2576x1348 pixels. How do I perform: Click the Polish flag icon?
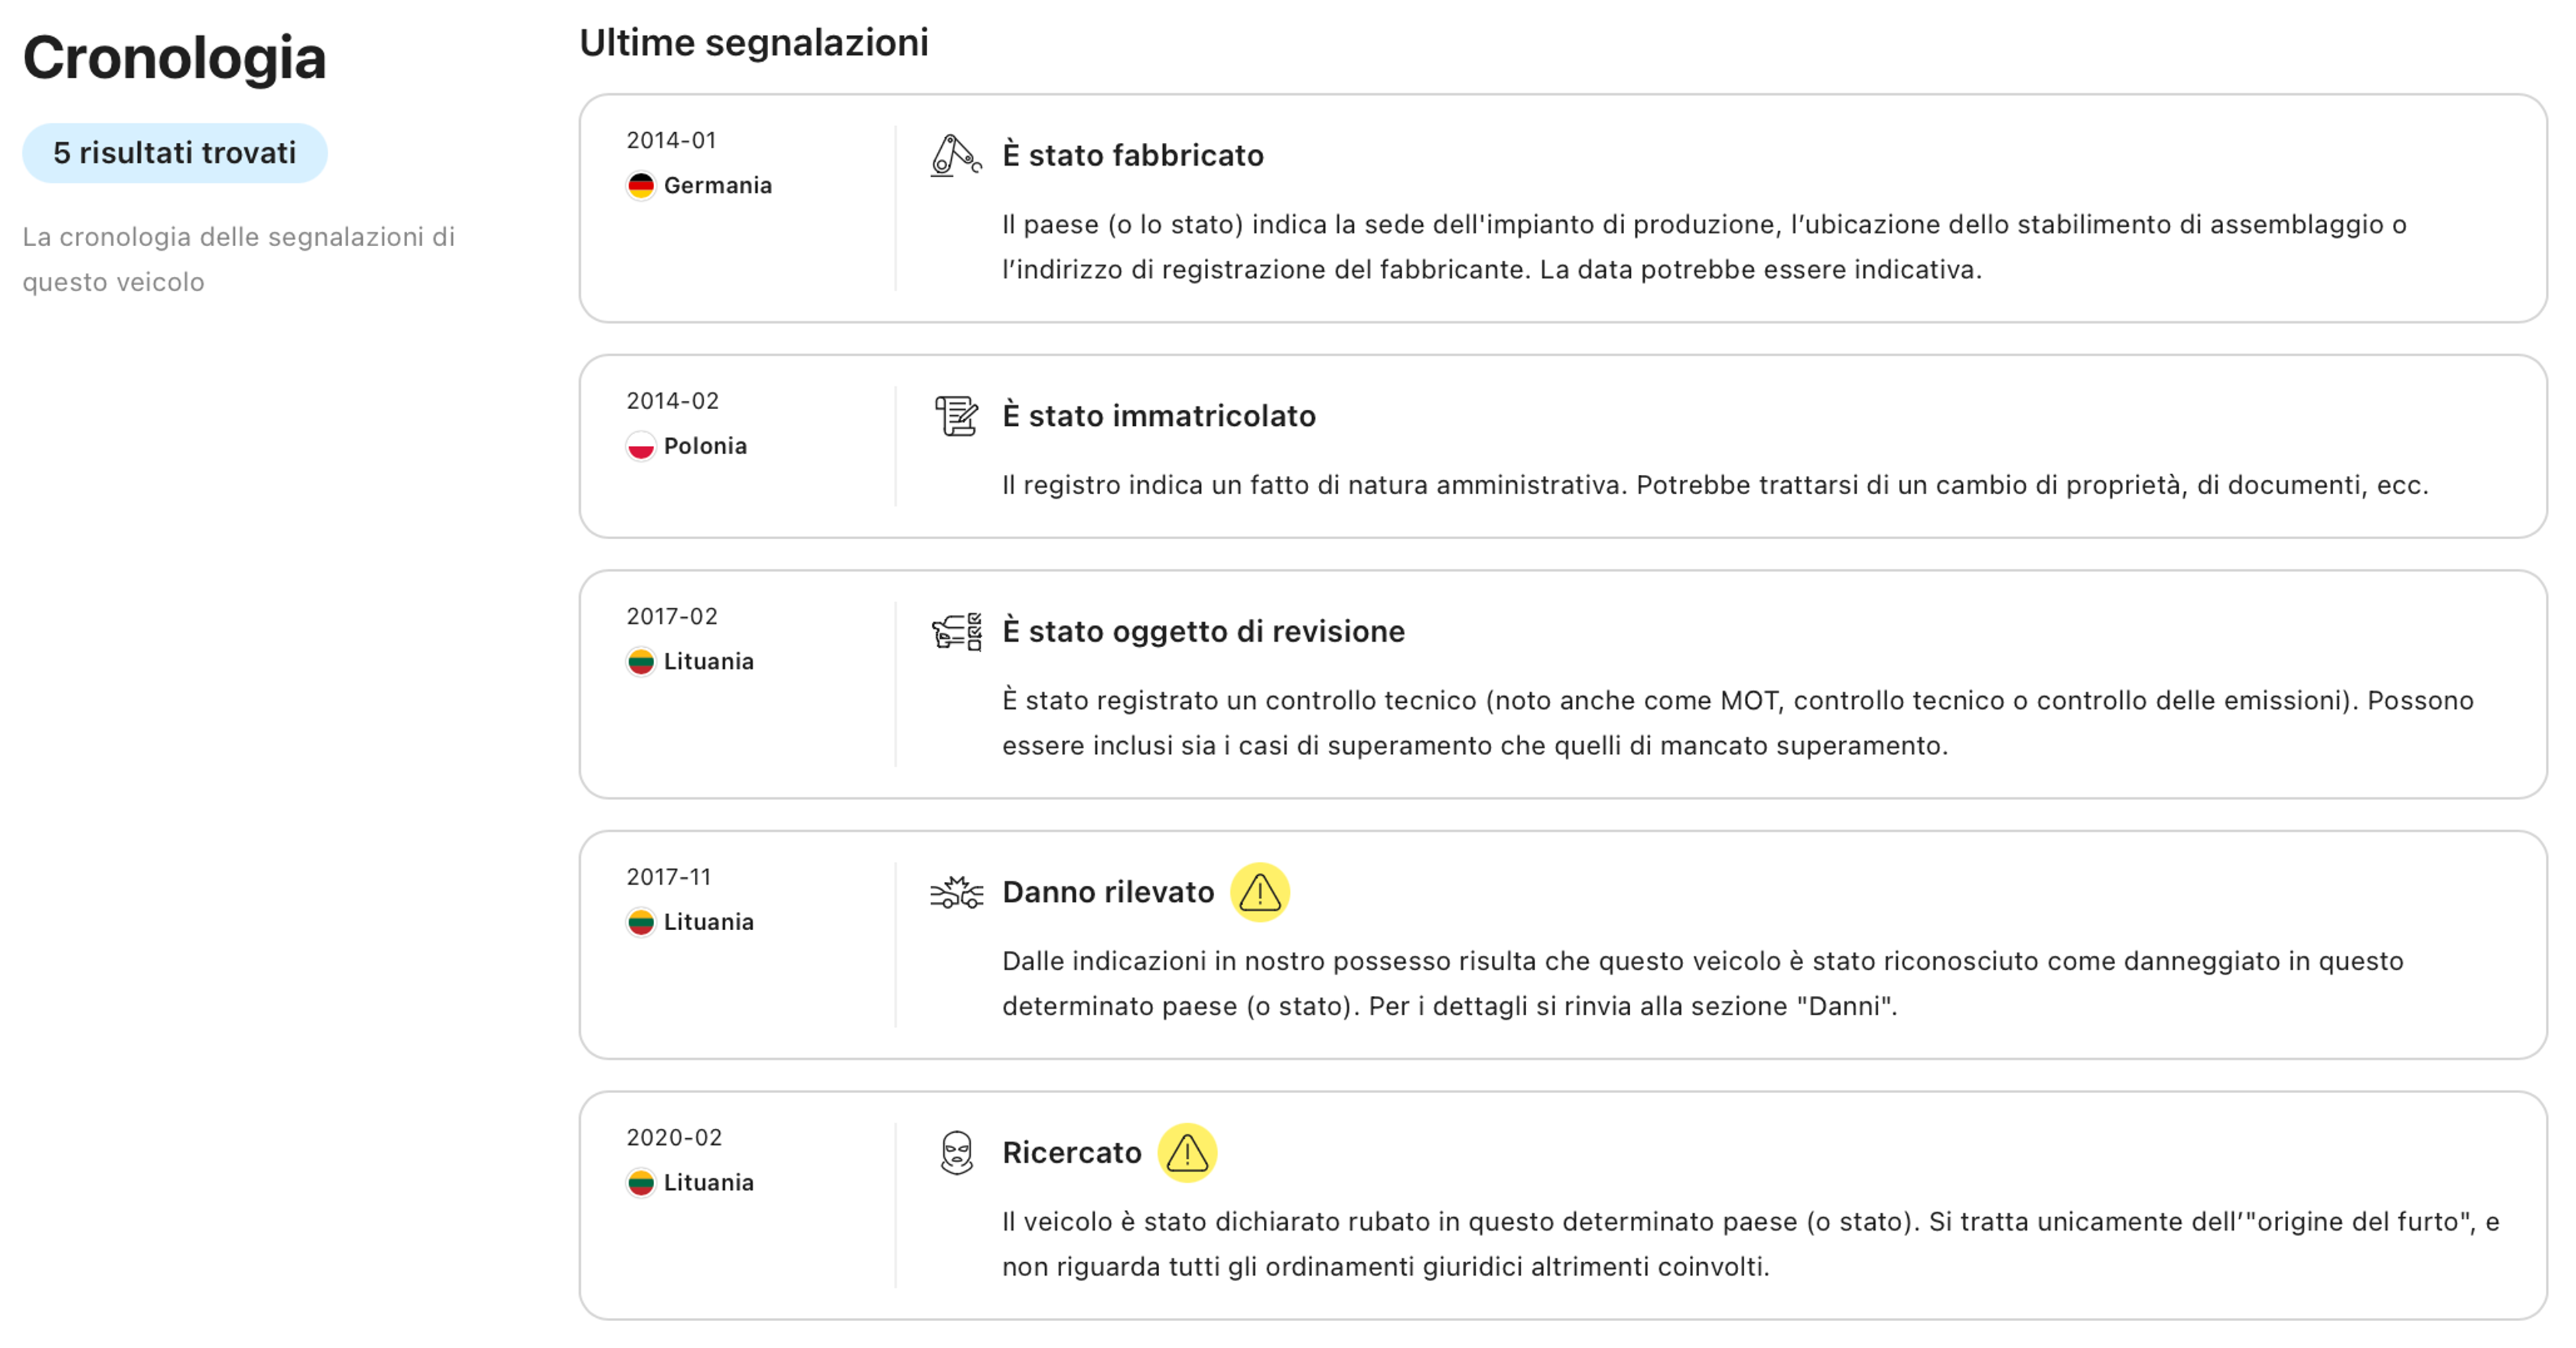[x=641, y=446]
